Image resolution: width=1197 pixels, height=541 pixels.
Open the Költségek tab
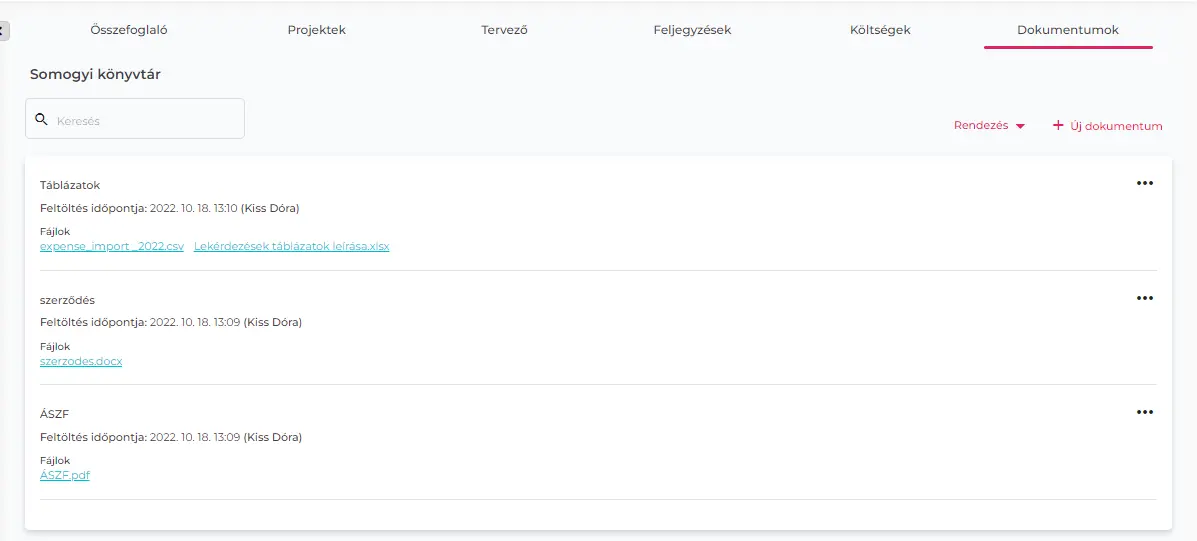tap(880, 30)
